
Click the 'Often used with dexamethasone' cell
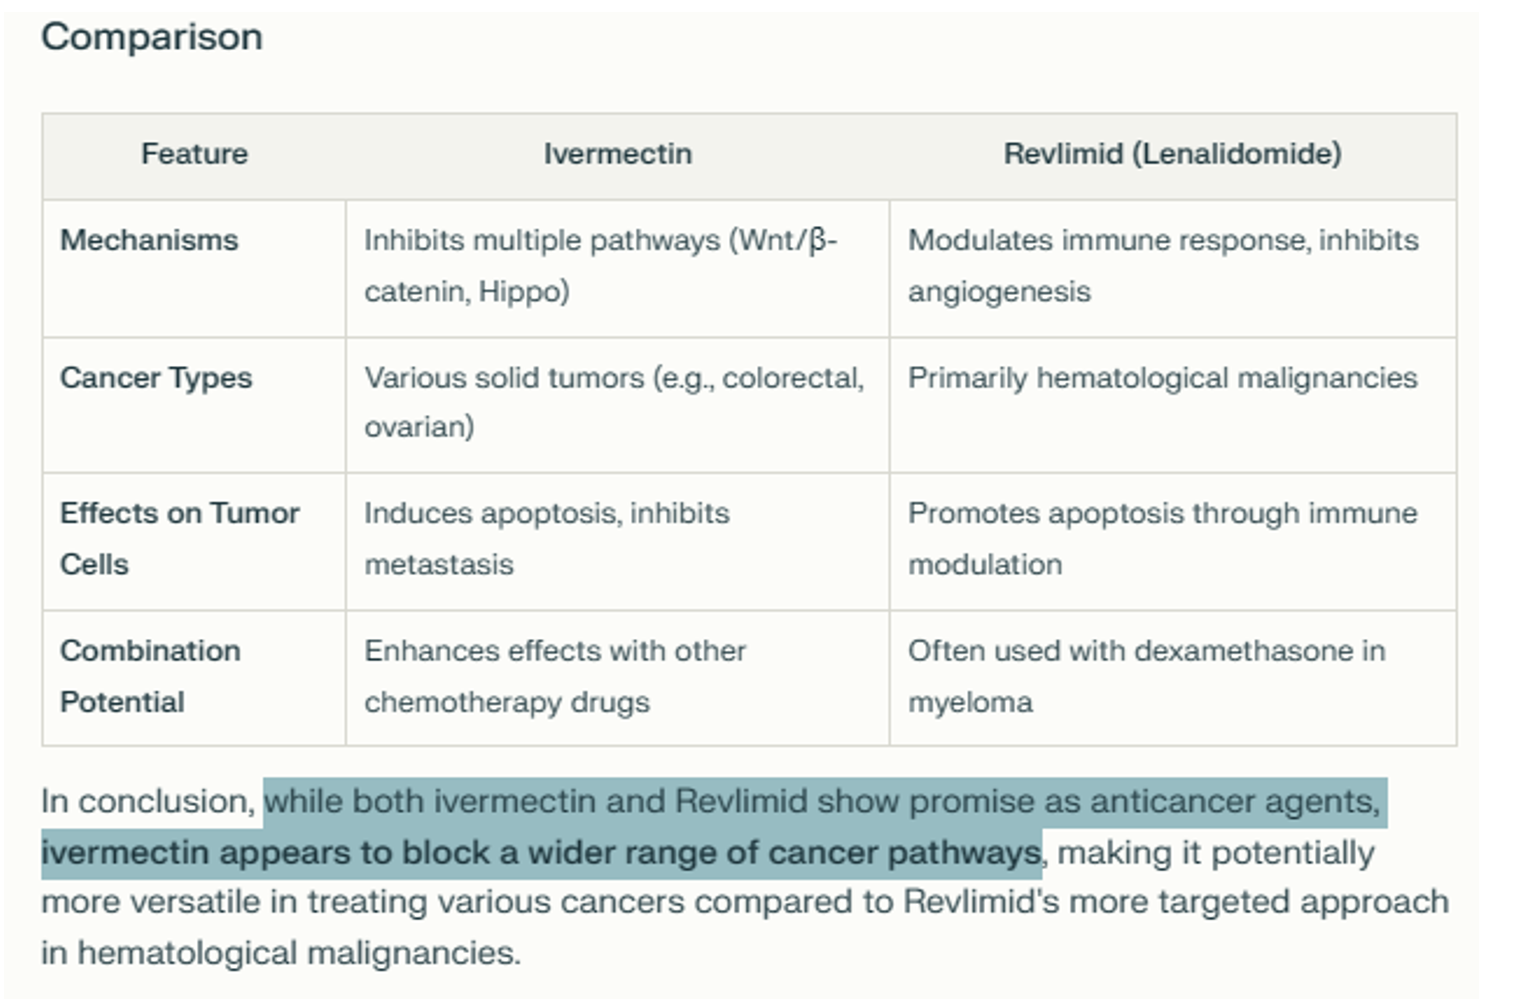pos(1146,676)
